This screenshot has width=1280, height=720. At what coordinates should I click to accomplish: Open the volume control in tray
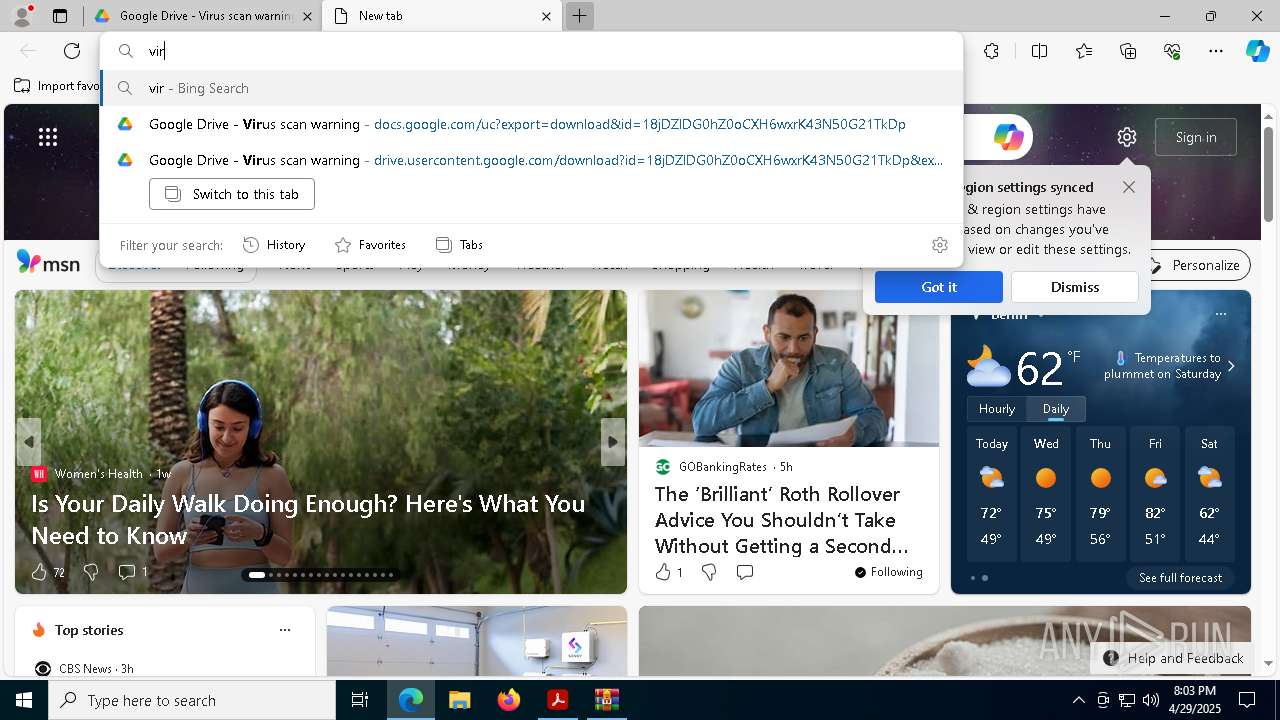[x=1151, y=700]
